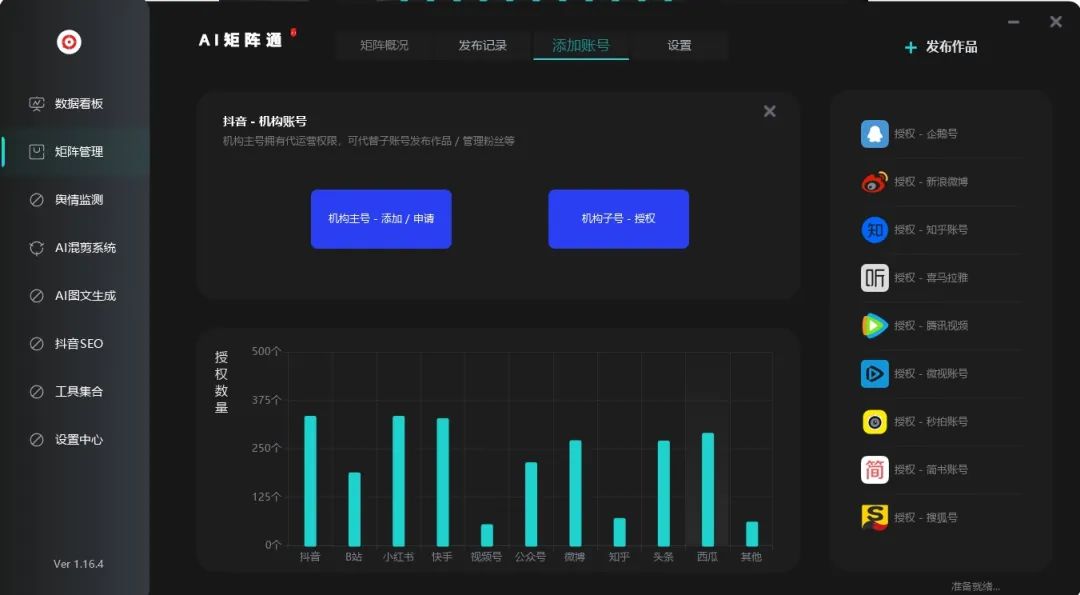Click 授权 - 新浪微博 link
Viewport: 1080px width, 595px height.
click(x=931, y=182)
